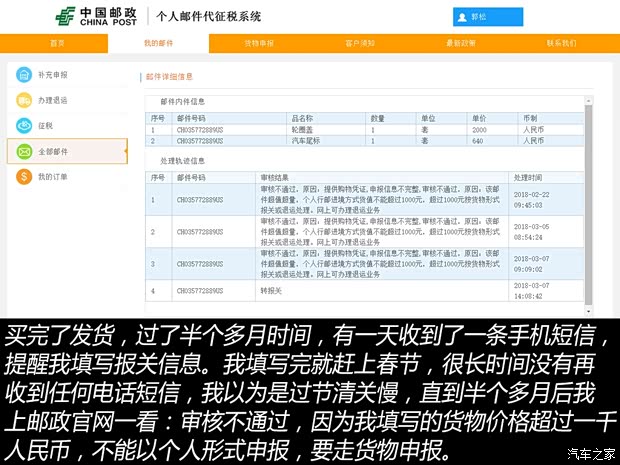The width and height of the screenshot is (620, 465).
Task: Click the 邮件详细信息 section heading
Action: pyautogui.click(x=169, y=77)
